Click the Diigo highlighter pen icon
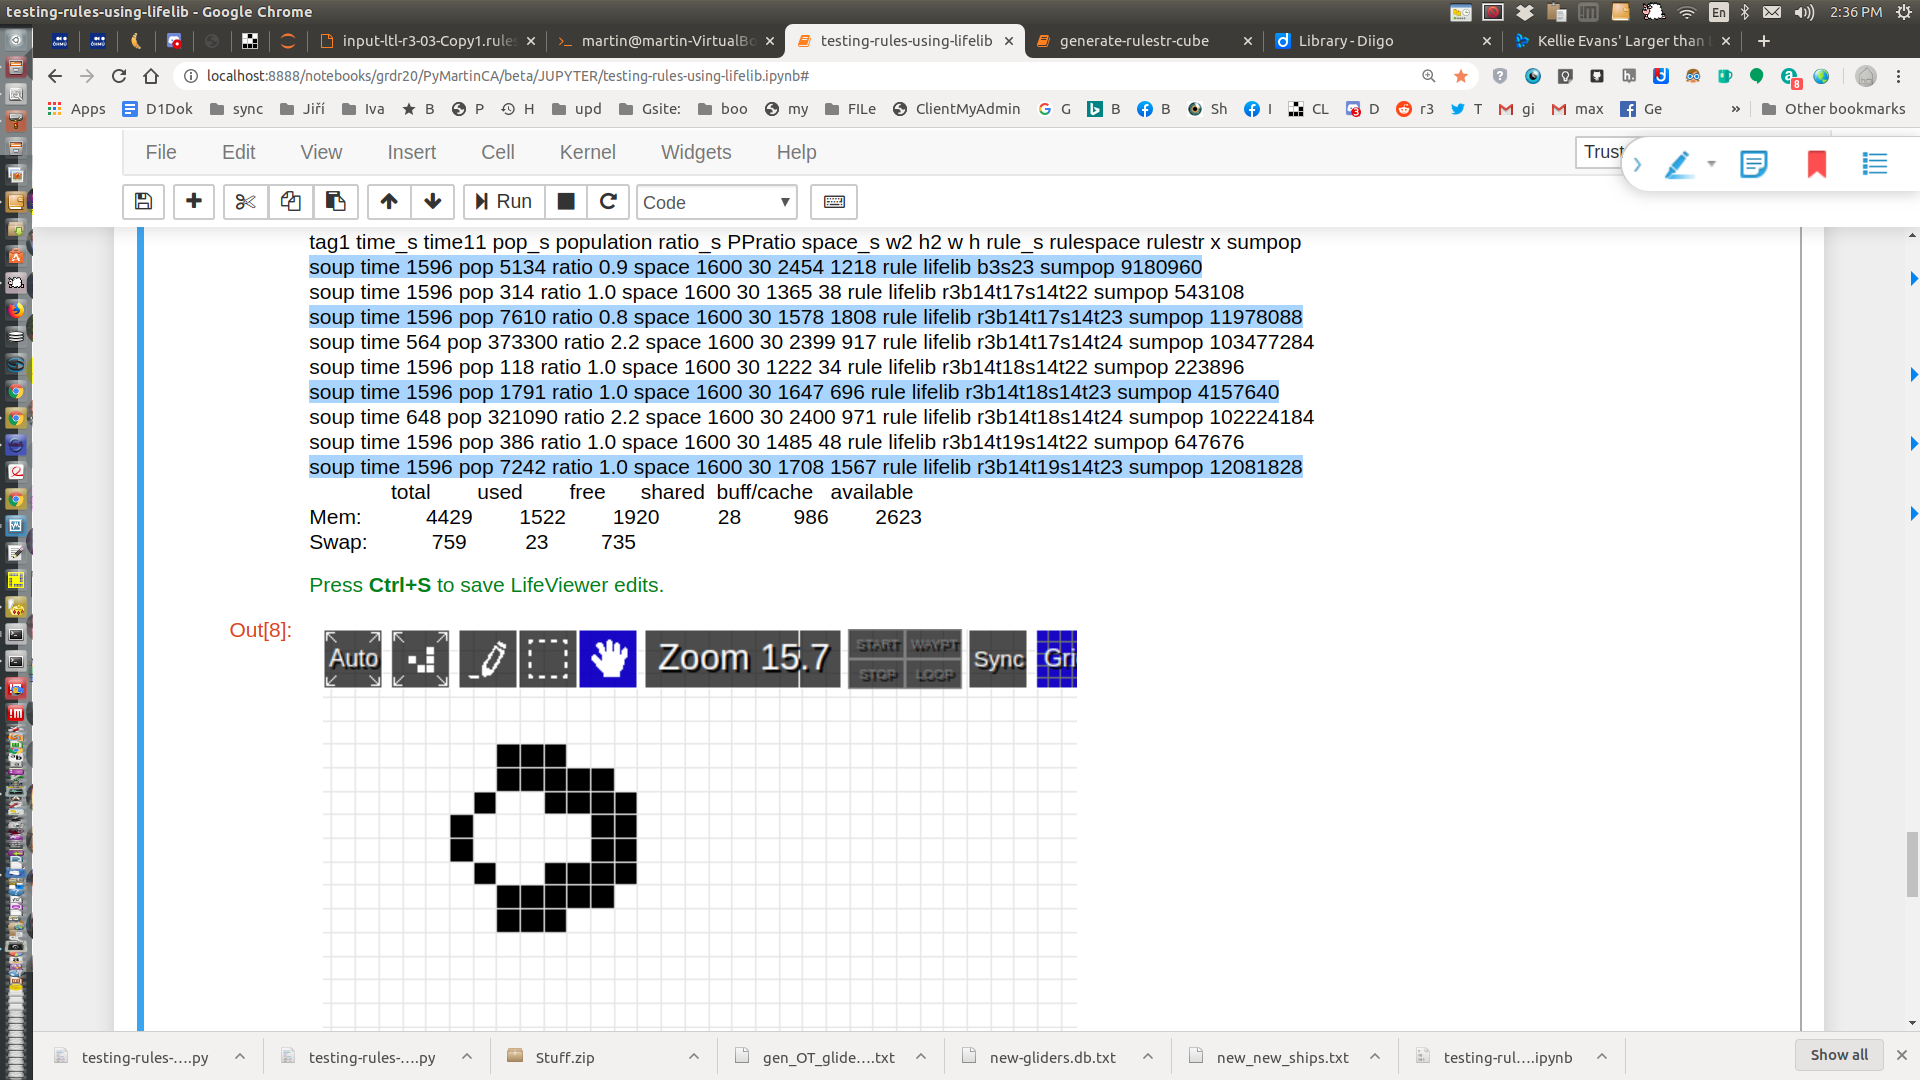This screenshot has height=1080, width=1920. pyautogui.click(x=1678, y=164)
